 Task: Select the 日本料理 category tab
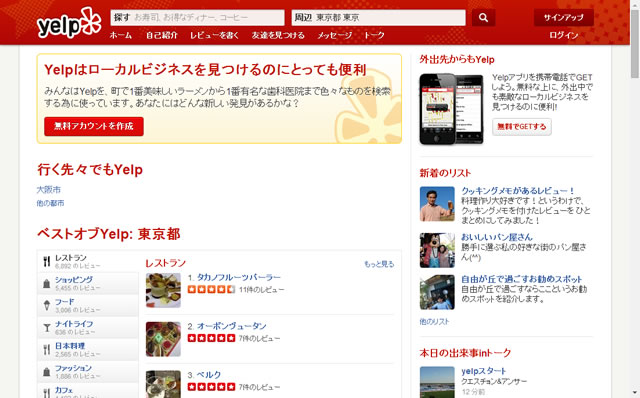pyautogui.click(x=88, y=349)
